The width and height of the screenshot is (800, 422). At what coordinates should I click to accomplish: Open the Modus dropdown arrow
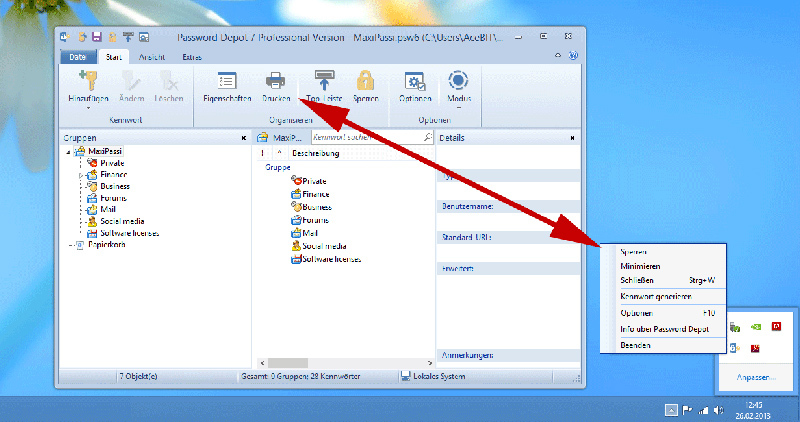pos(458,108)
